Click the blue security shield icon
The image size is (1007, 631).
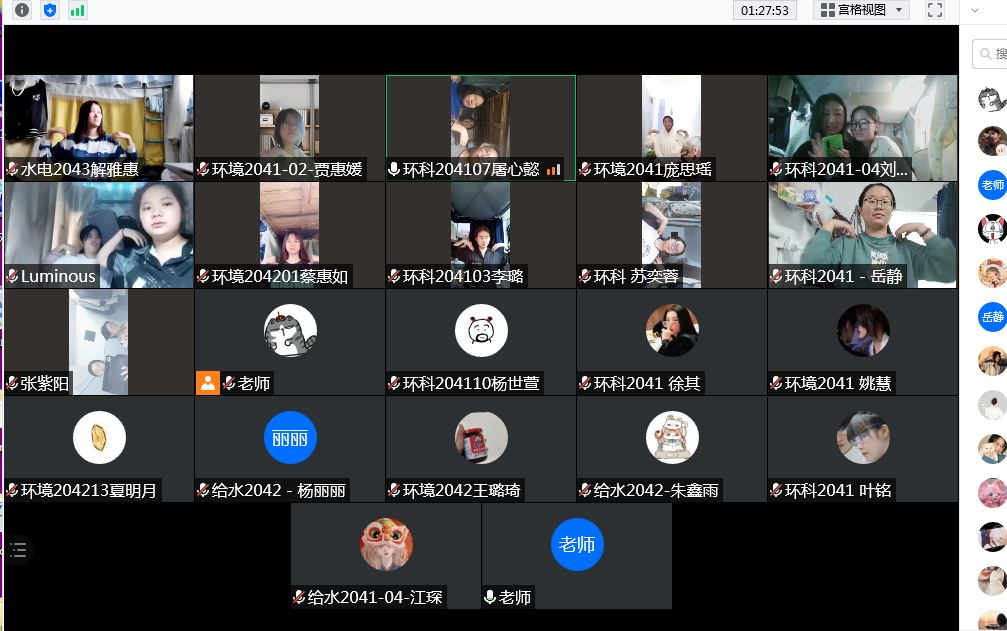50,10
